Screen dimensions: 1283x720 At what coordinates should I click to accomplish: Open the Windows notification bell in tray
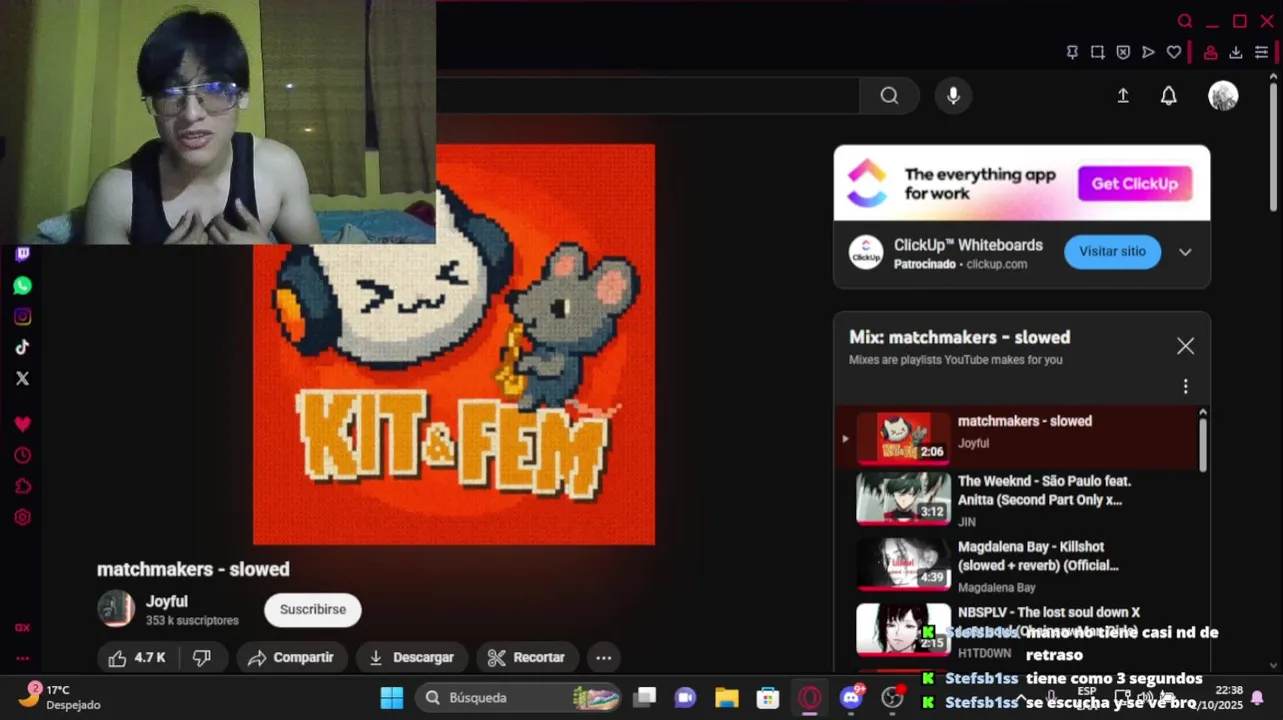coord(1258,697)
